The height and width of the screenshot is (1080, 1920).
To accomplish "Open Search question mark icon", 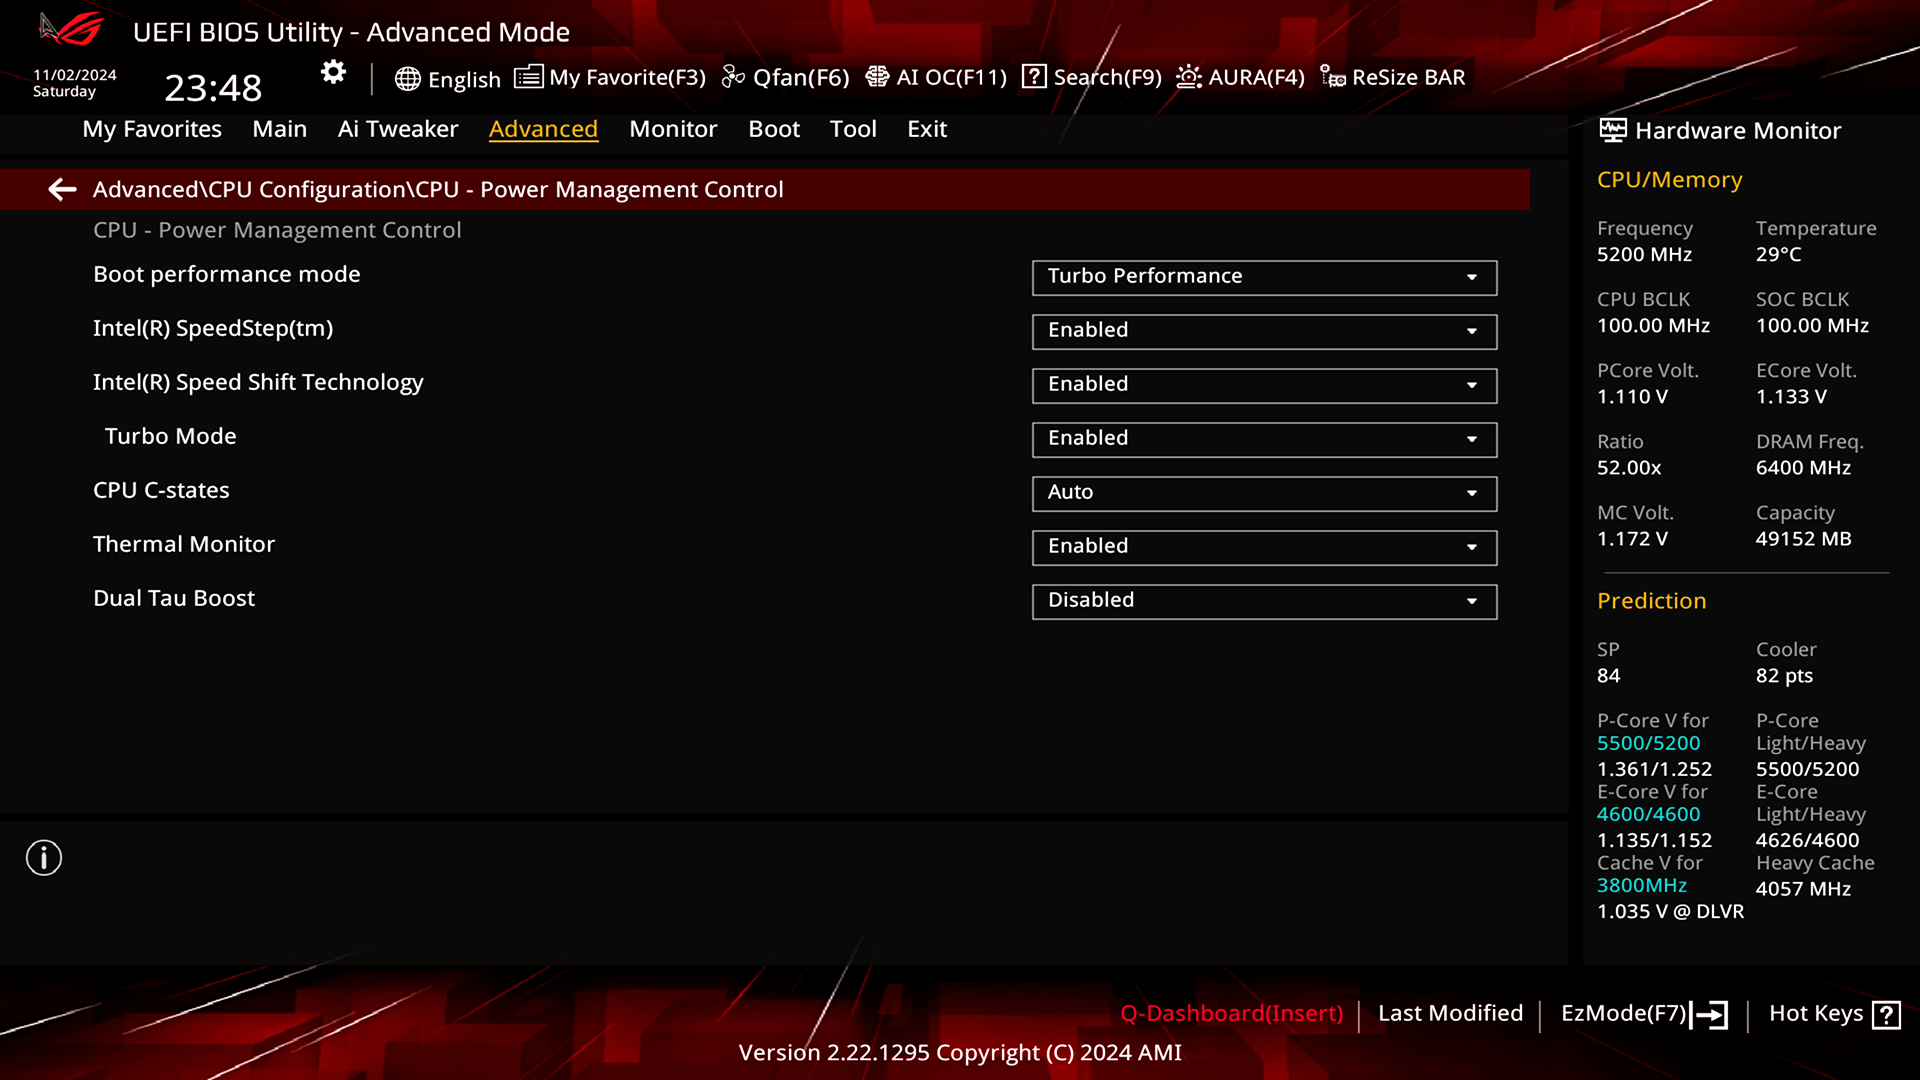I will (x=1034, y=77).
